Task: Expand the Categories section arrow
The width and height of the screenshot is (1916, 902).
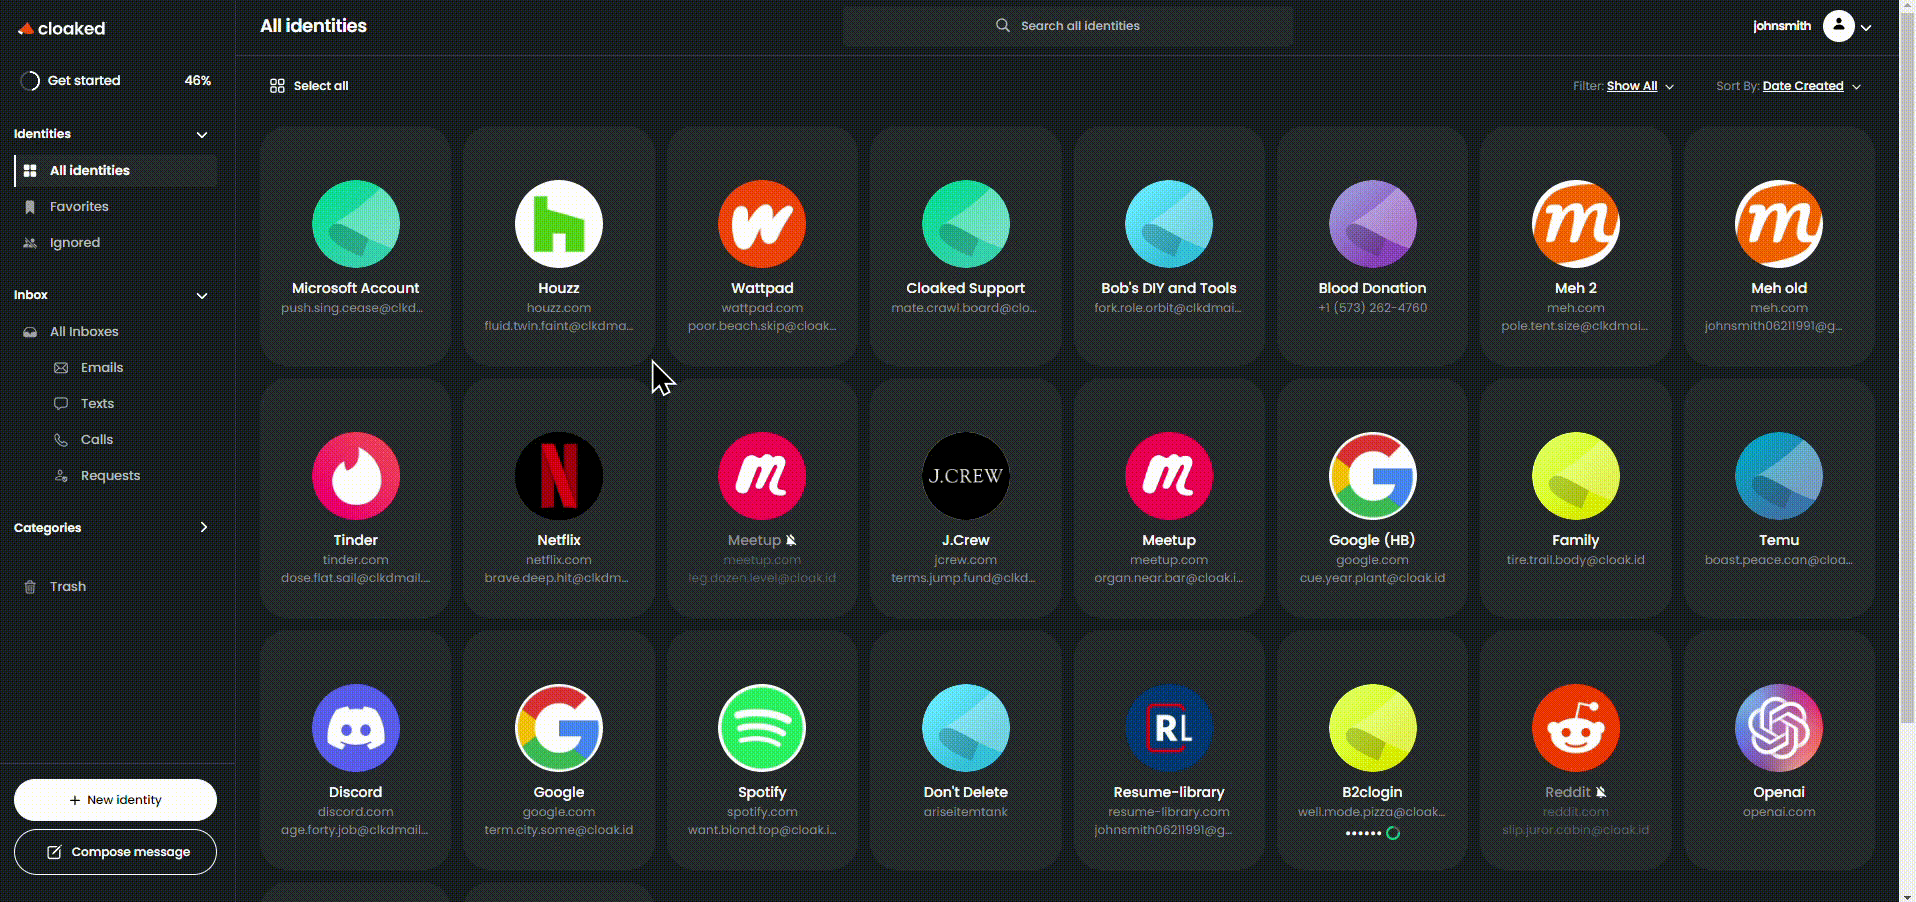Action: coord(204,527)
